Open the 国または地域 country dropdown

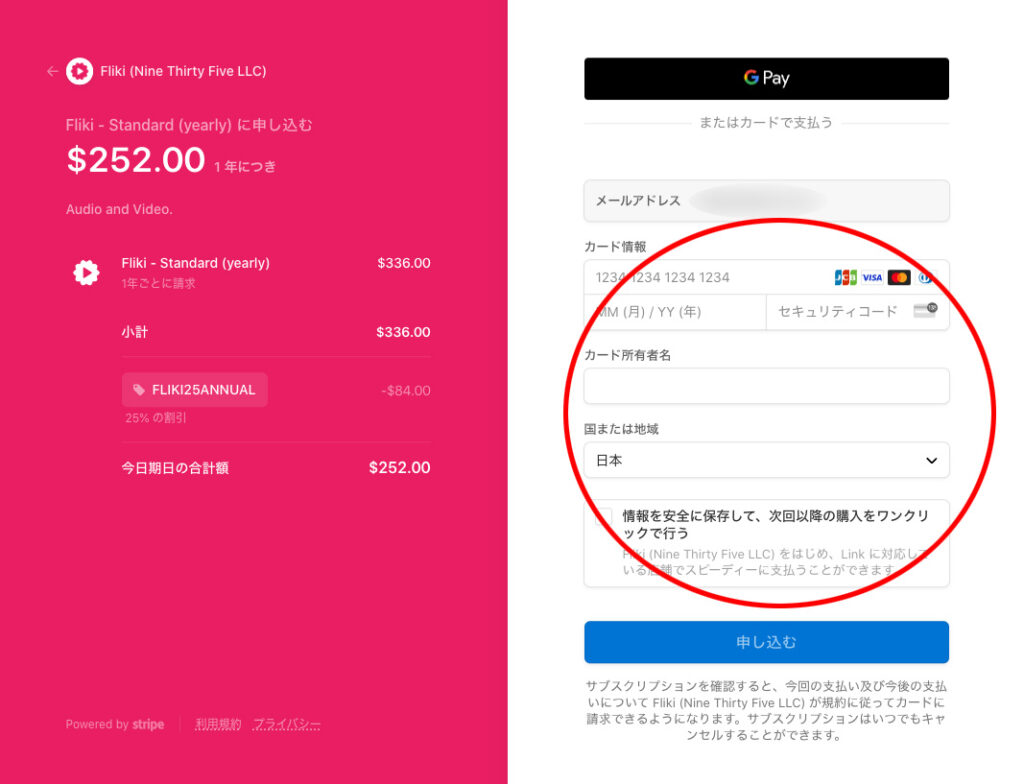point(766,460)
